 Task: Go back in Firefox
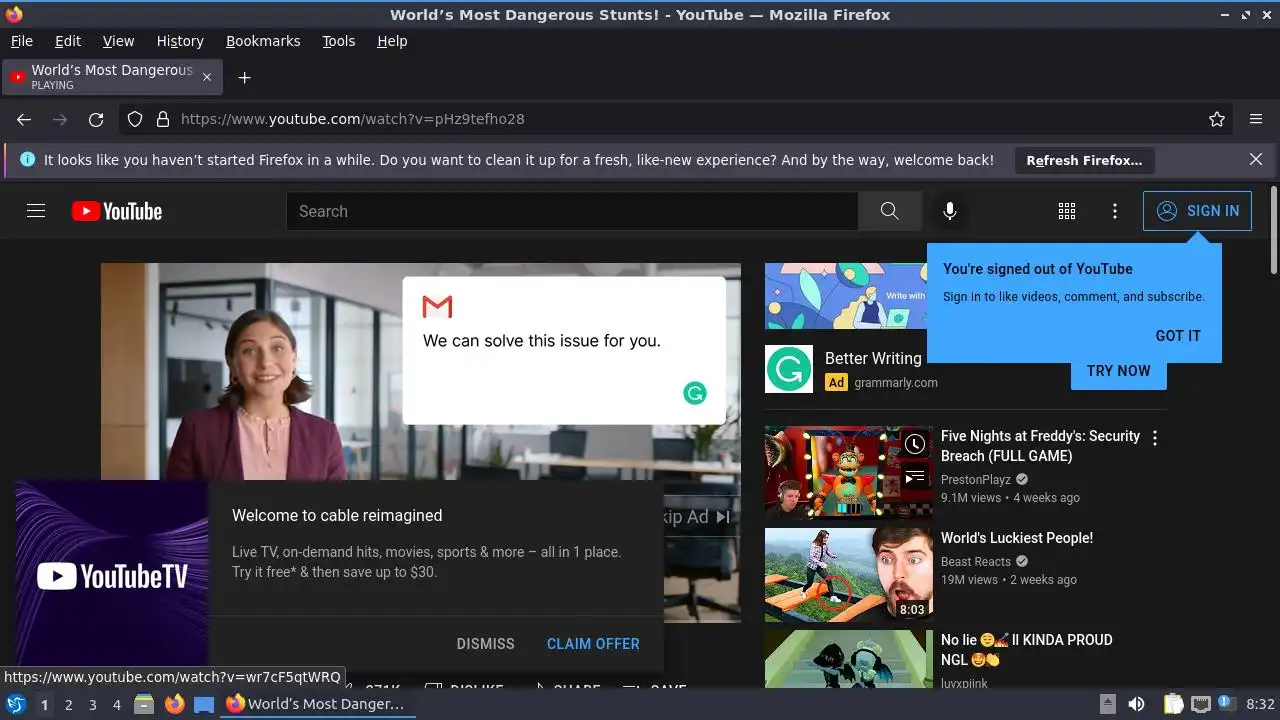[24, 119]
